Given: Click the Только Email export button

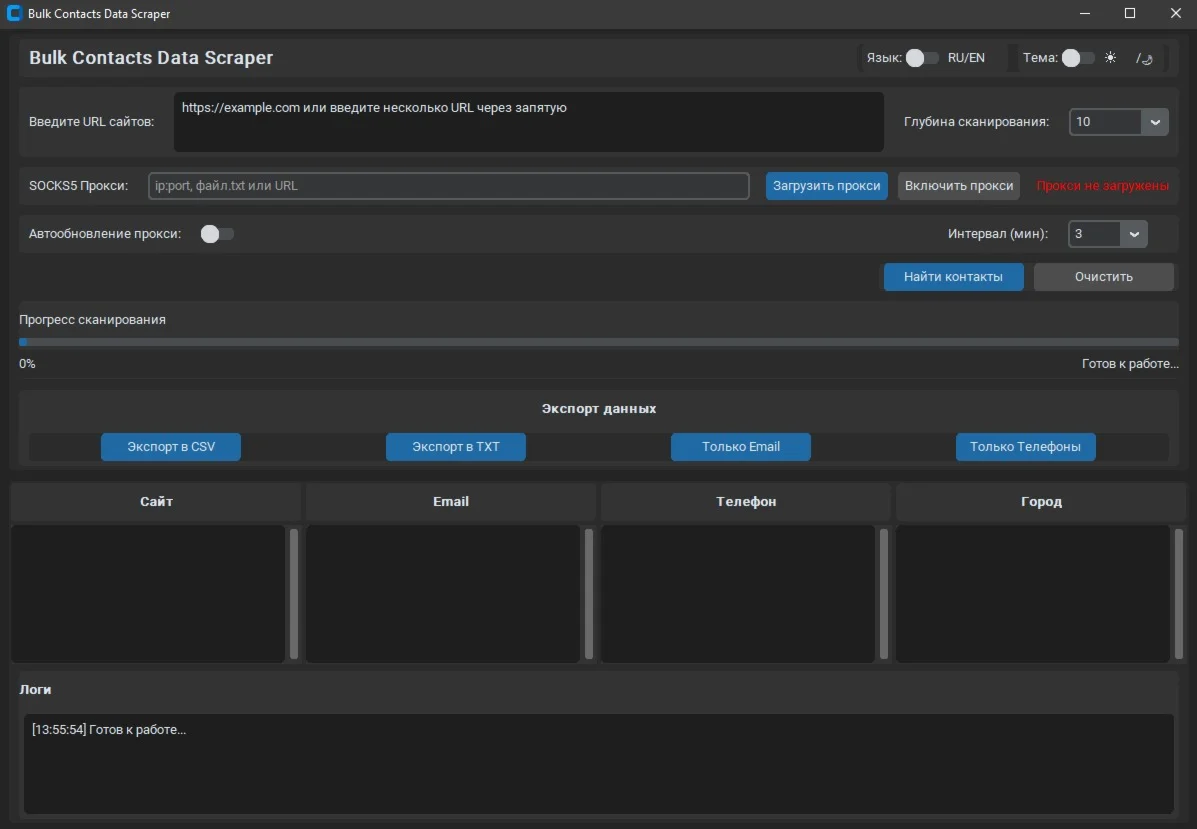Looking at the screenshot, I should (741, 447).
